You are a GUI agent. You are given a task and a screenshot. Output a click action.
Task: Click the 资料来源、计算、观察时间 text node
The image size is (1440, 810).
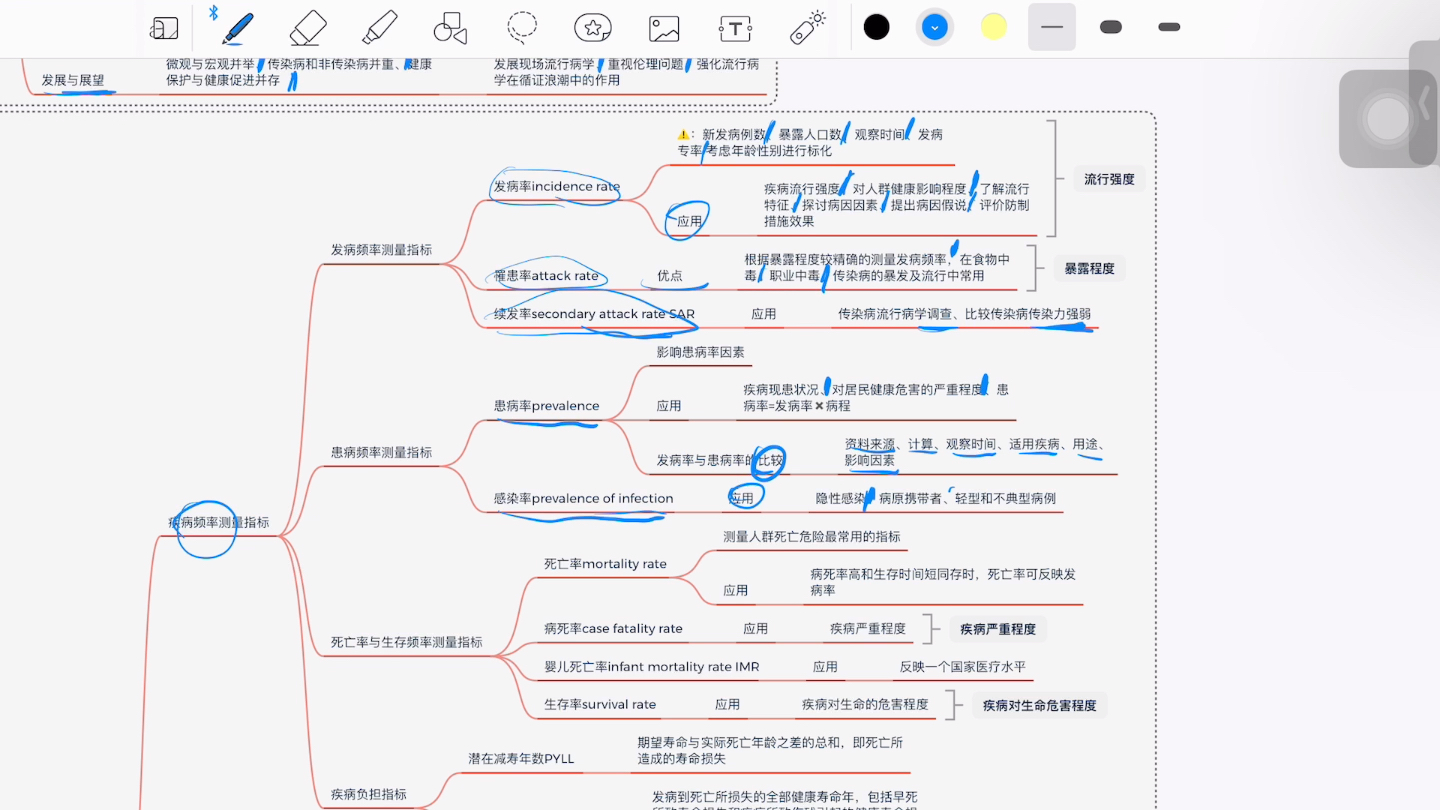point(974,453)
